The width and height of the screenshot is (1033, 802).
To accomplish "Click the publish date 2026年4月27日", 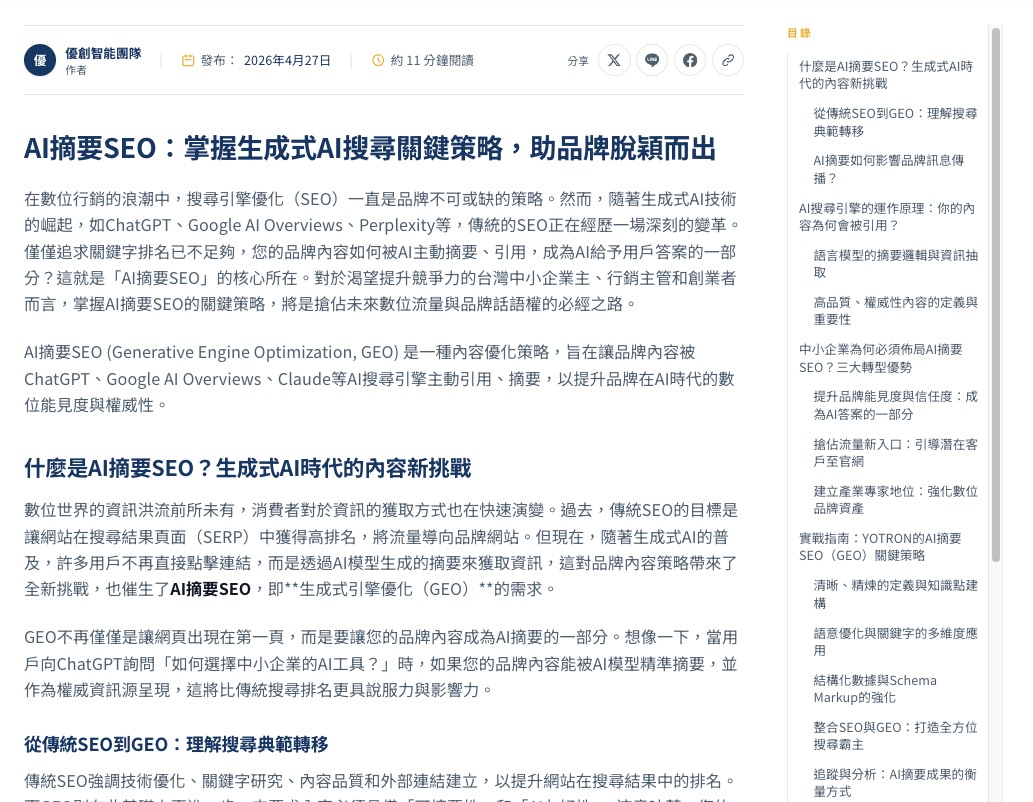I will click(x=287, y=61).
